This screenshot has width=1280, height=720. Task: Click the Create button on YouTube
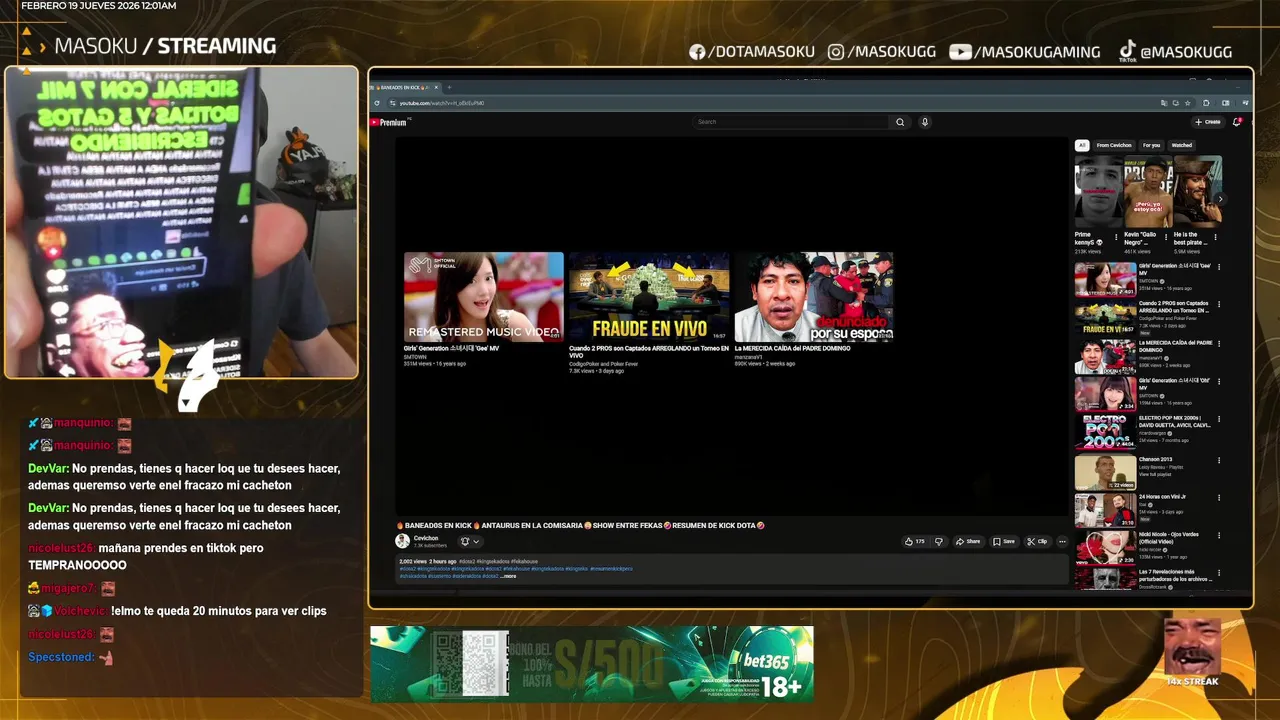pyautogui.click(x=1208, y=122)
